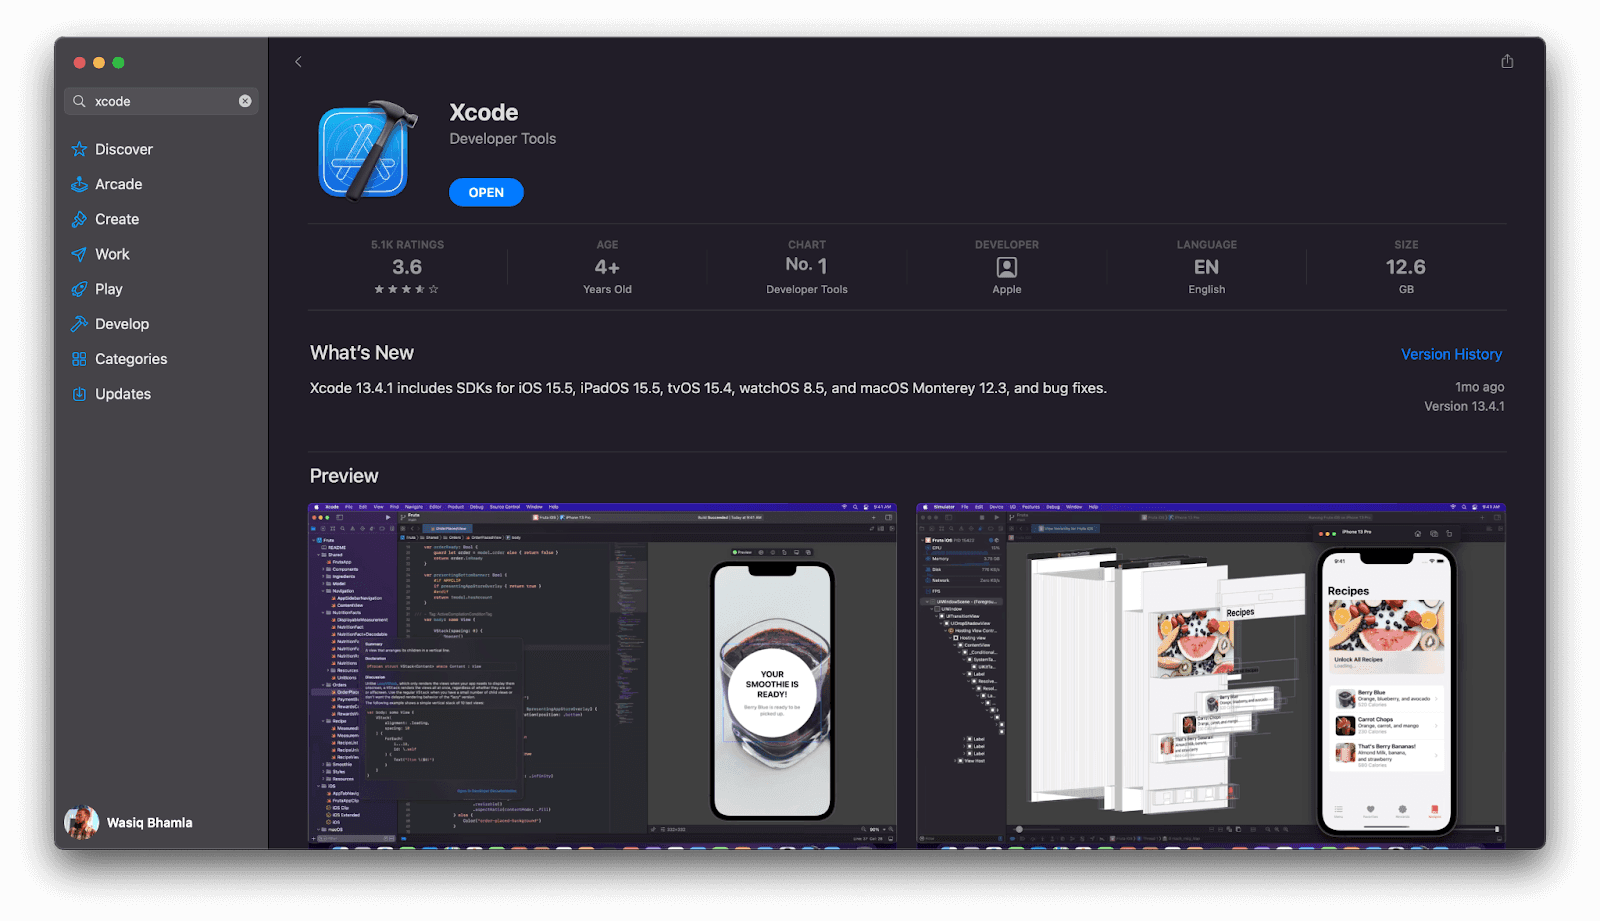1600x921 pixels.
Task: View the Version History
Action: 1451,354
